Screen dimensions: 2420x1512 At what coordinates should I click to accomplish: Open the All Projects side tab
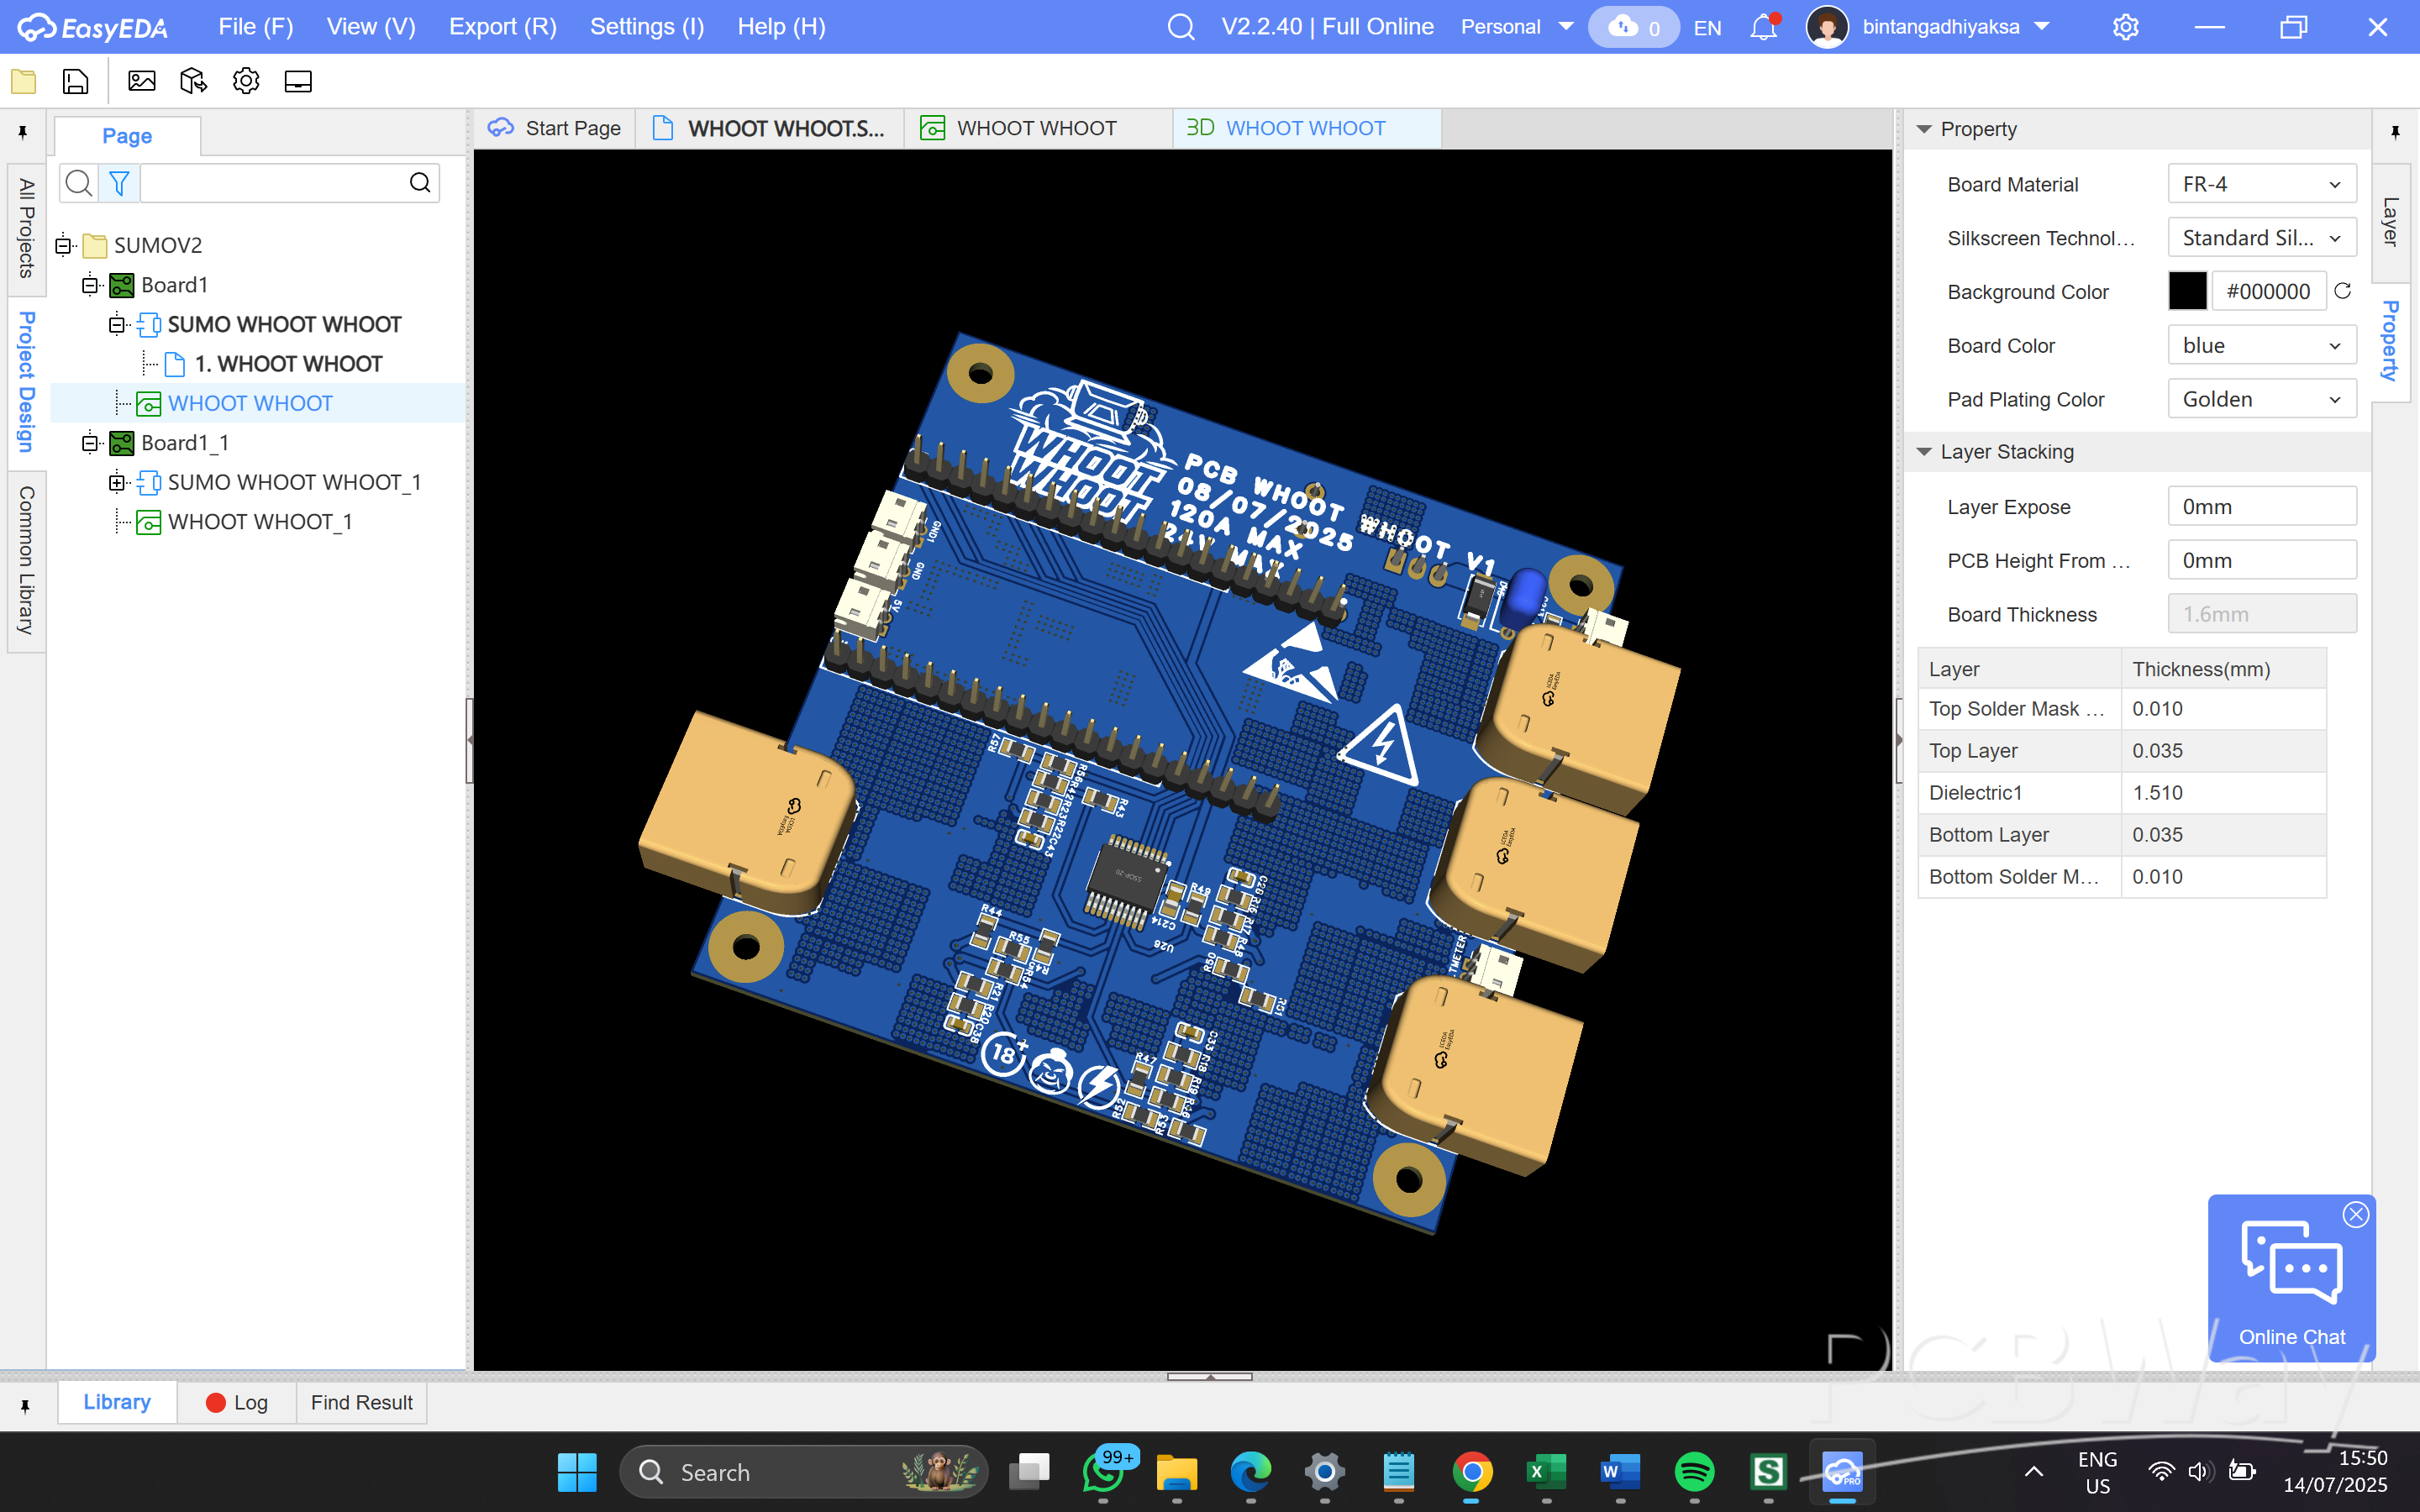(26, 228)
